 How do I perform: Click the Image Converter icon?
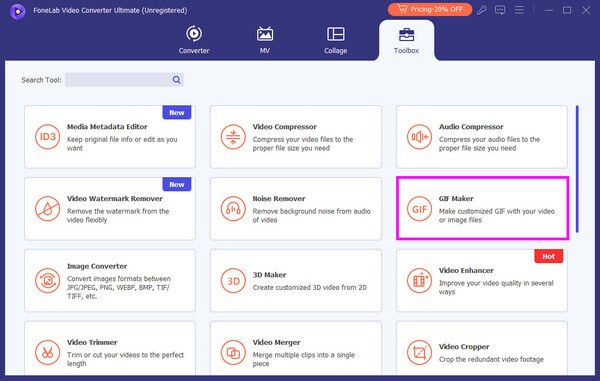(47, 280)
